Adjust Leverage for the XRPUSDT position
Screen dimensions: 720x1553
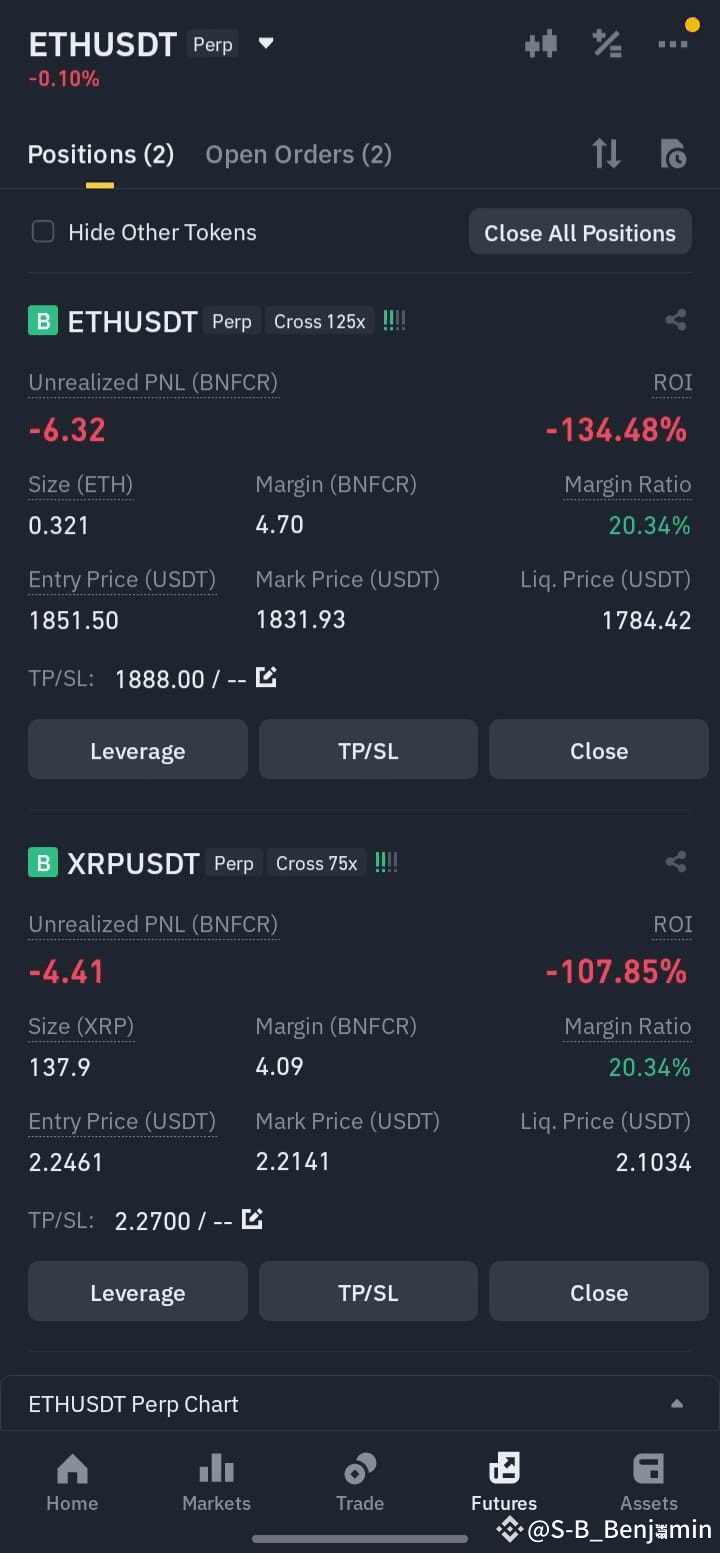(137, 1291)
